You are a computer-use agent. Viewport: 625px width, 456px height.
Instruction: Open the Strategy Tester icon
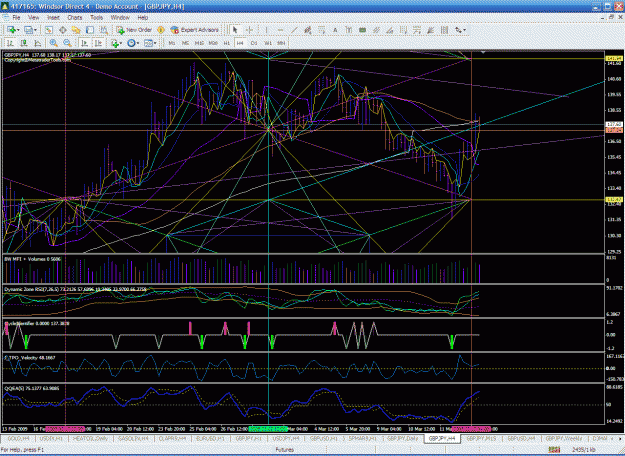click(x=104, y=30)
